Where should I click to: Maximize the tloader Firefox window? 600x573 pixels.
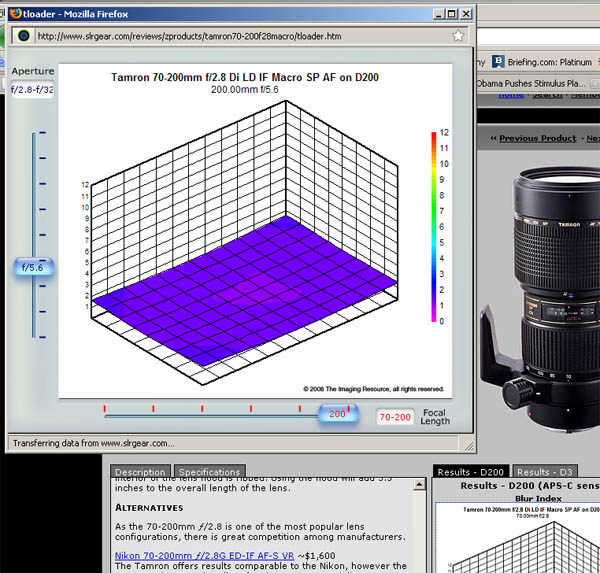click(452, 14)
